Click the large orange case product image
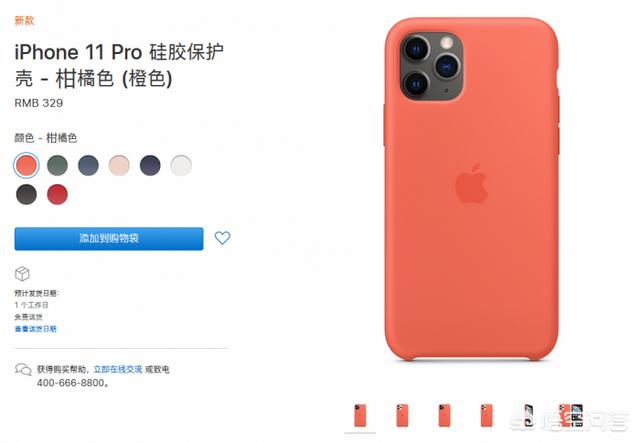This screenshot has width=640, height=443. click(471, 189)
